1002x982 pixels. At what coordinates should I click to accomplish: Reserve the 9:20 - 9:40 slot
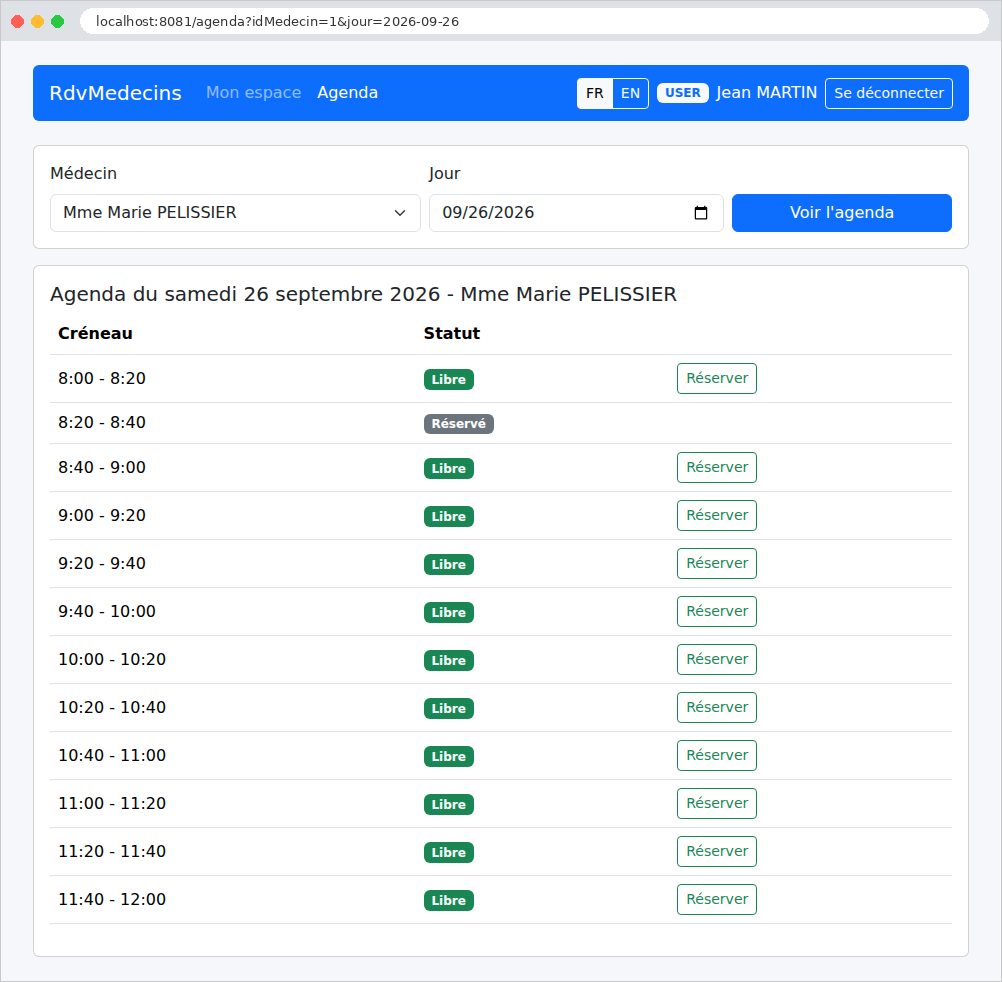pos(716,563)
